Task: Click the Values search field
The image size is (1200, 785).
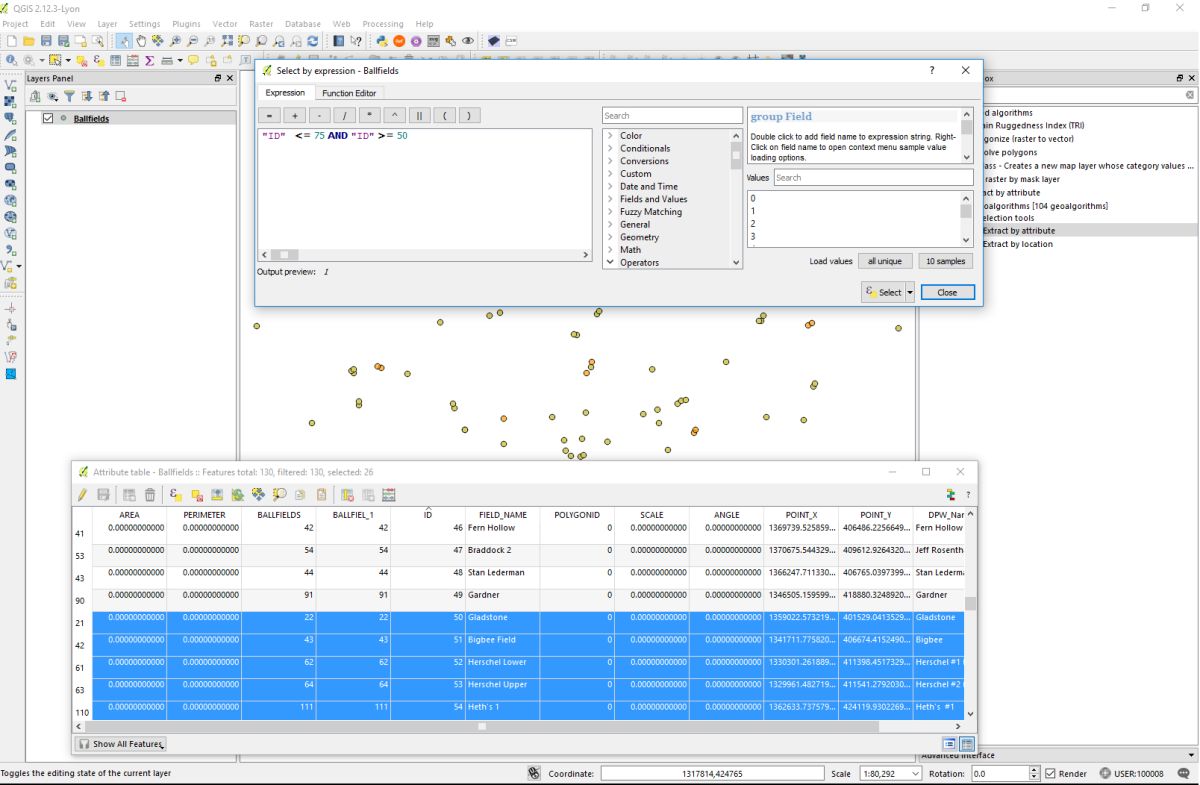Action: 873,177
